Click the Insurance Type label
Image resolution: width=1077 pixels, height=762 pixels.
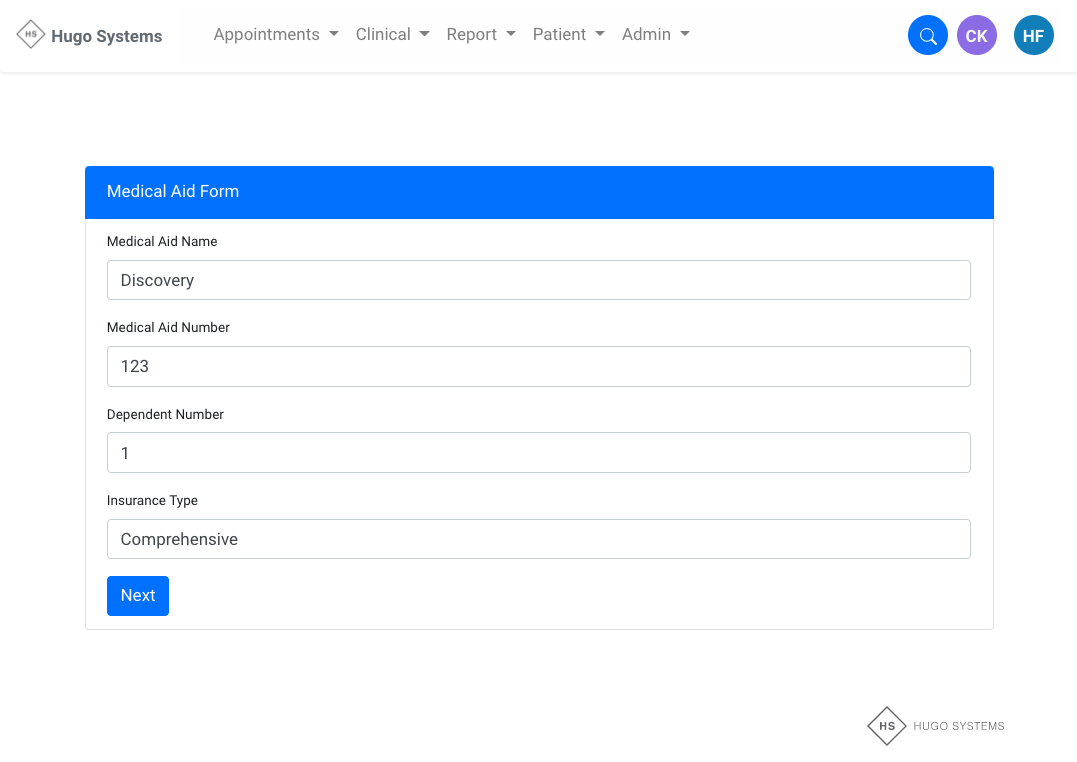(x=152, y=500)
